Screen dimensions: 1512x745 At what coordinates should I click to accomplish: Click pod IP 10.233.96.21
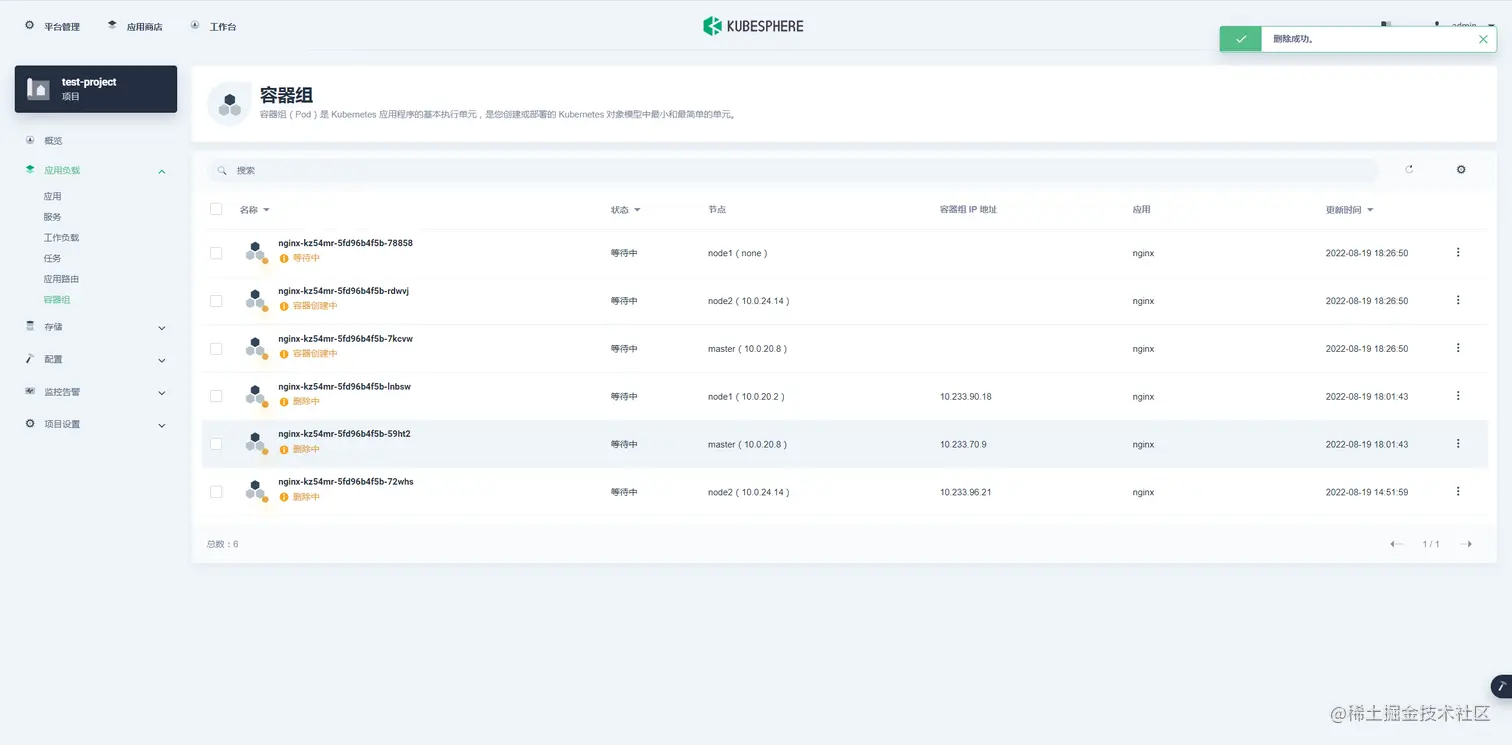(x=966, y=492)
